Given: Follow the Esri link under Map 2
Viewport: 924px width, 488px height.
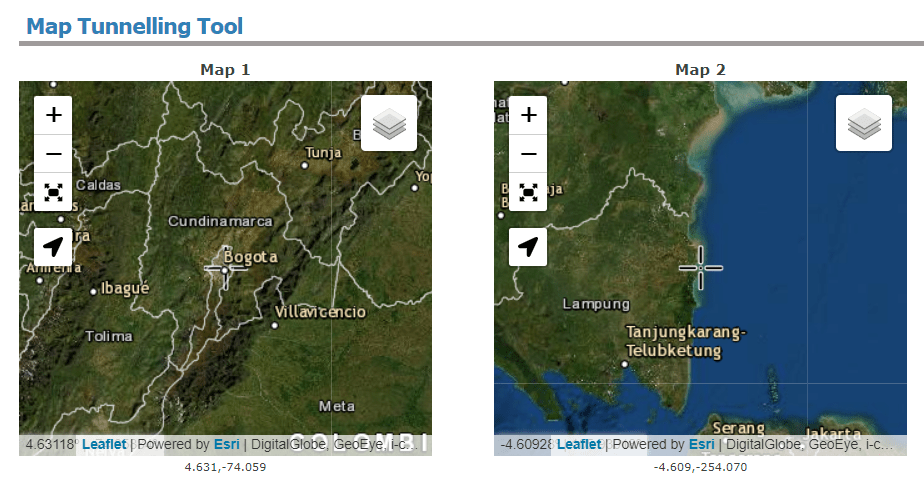Looking at the screenshot, I should (701, 444).
